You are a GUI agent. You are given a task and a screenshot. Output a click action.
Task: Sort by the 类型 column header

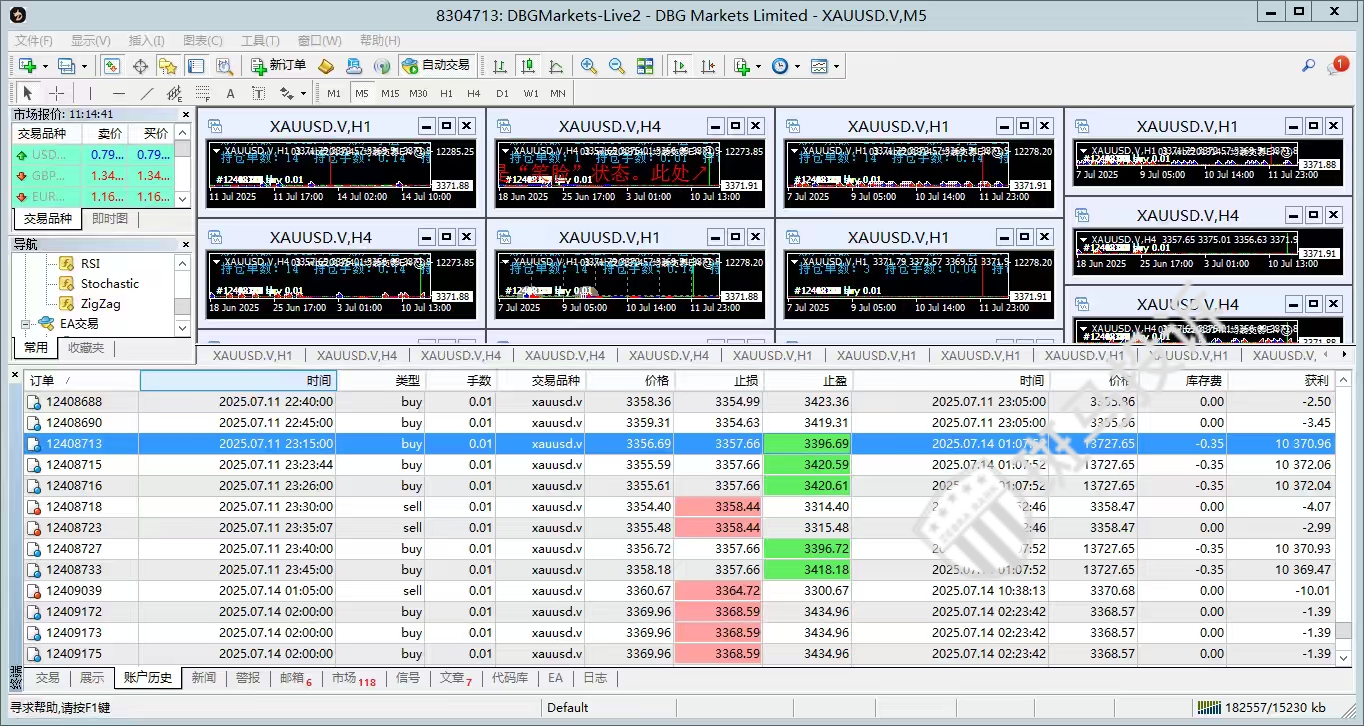click(x=382, y=381)
